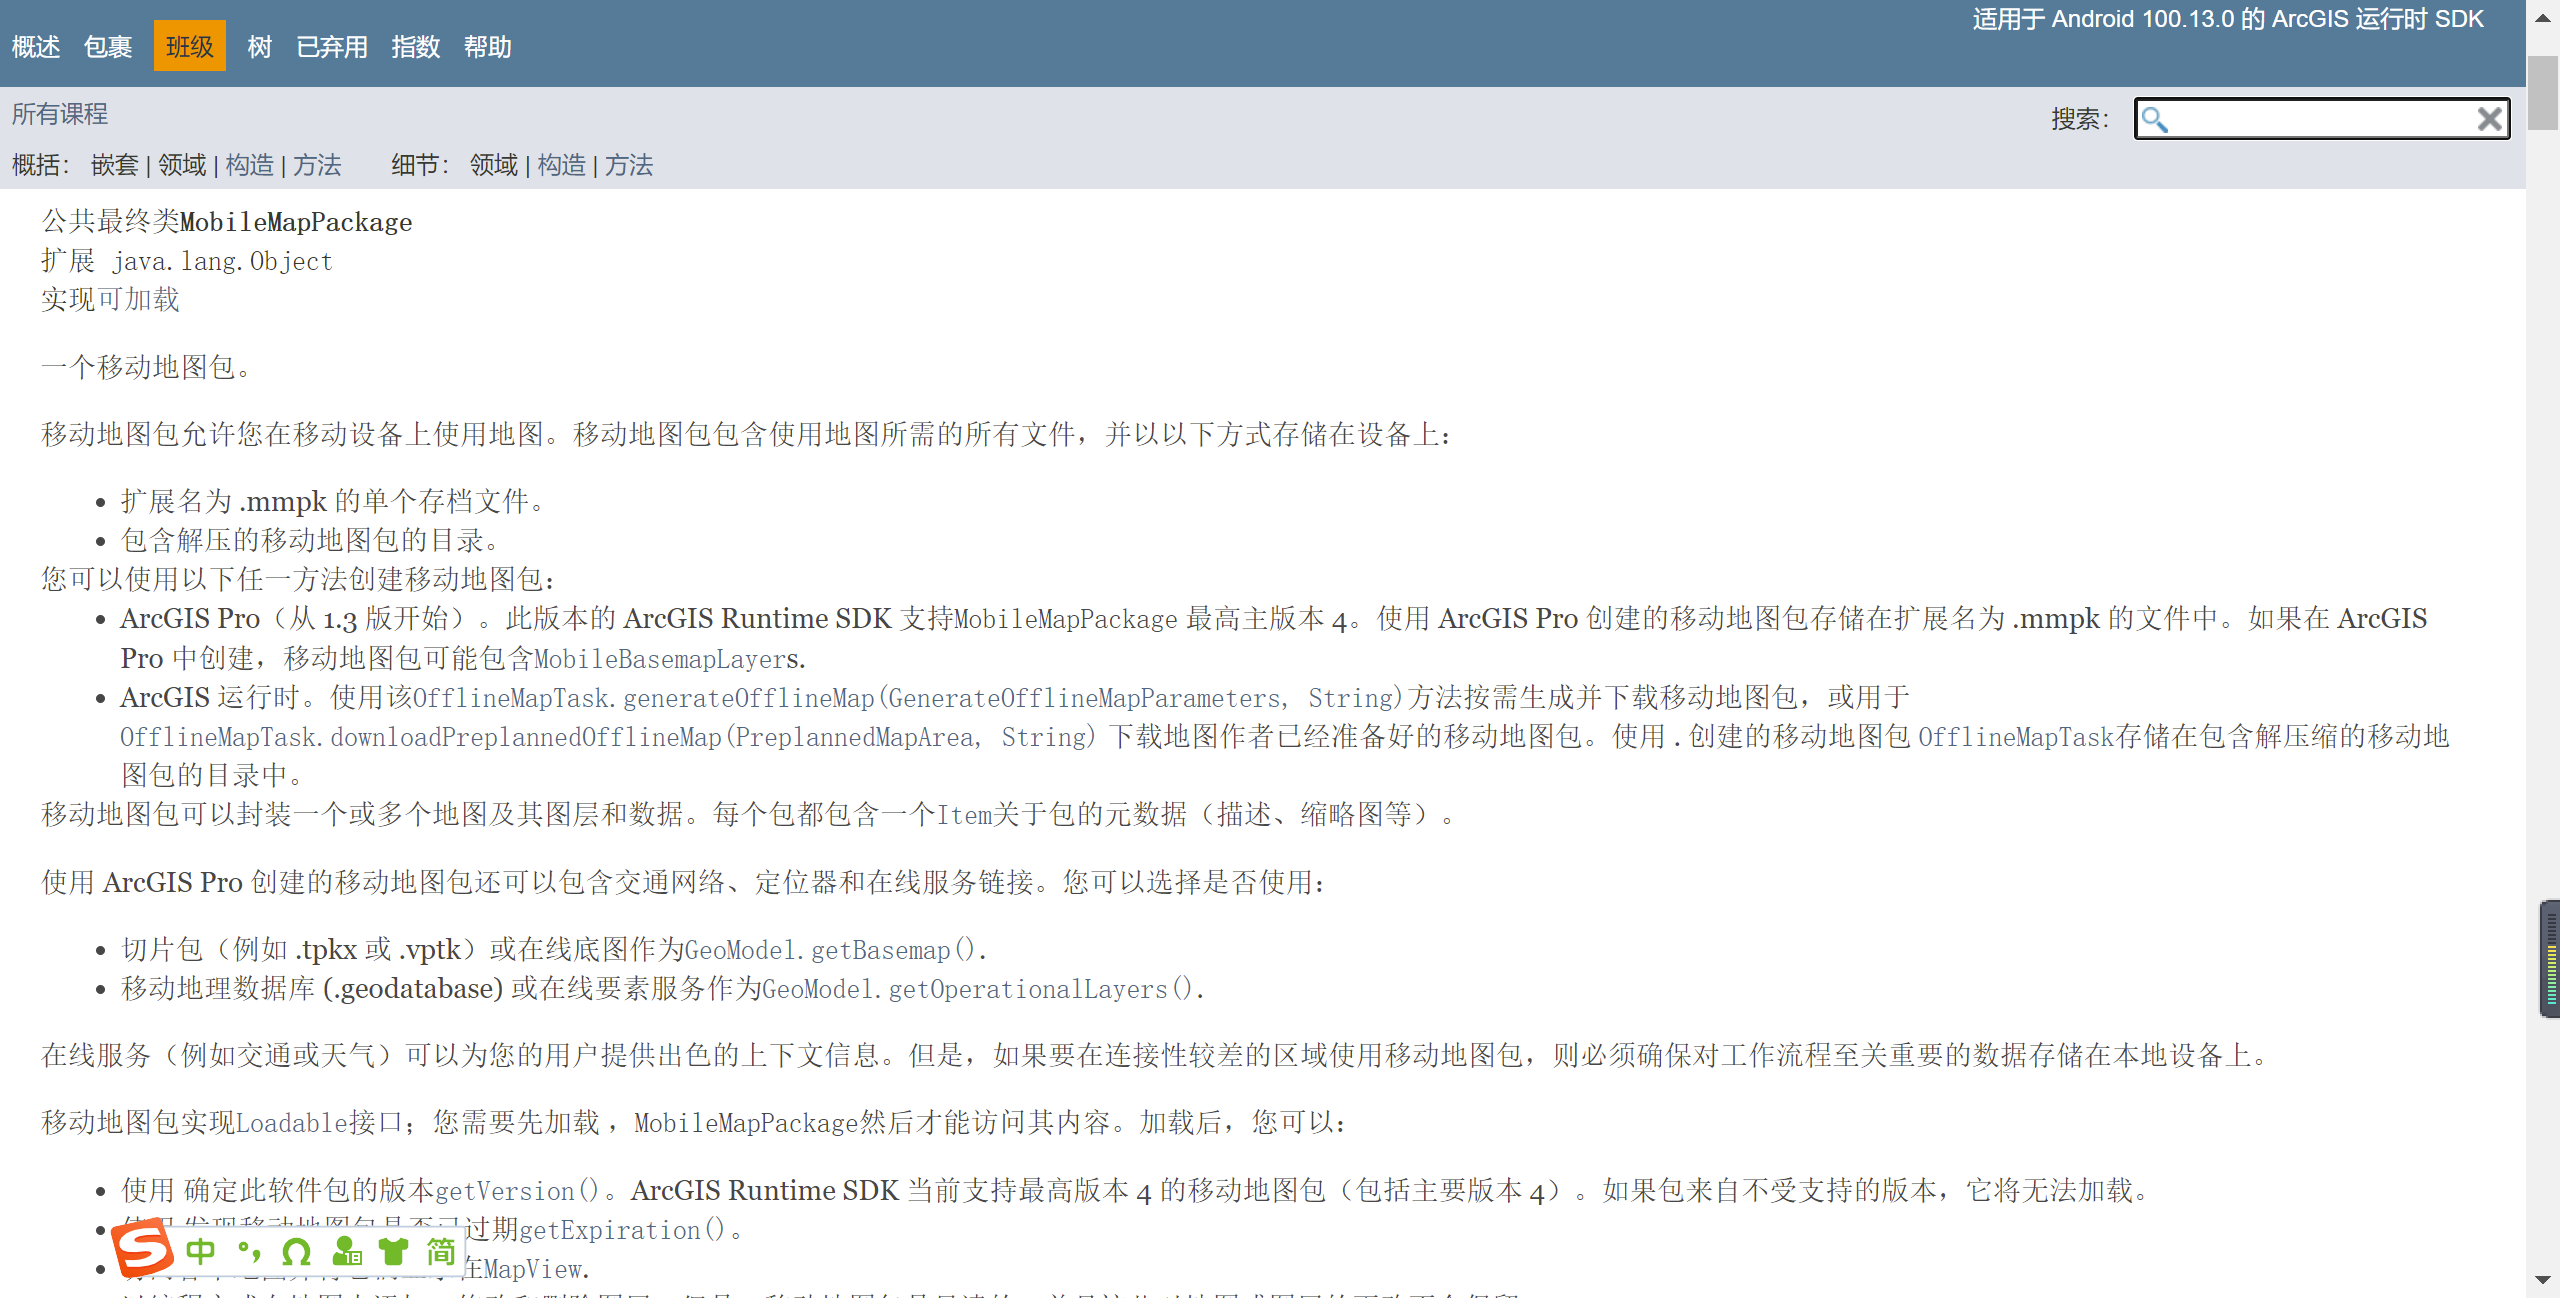Click the 方法 link under 细节
Screen dimensions: 2560x1298
point(629,166)
